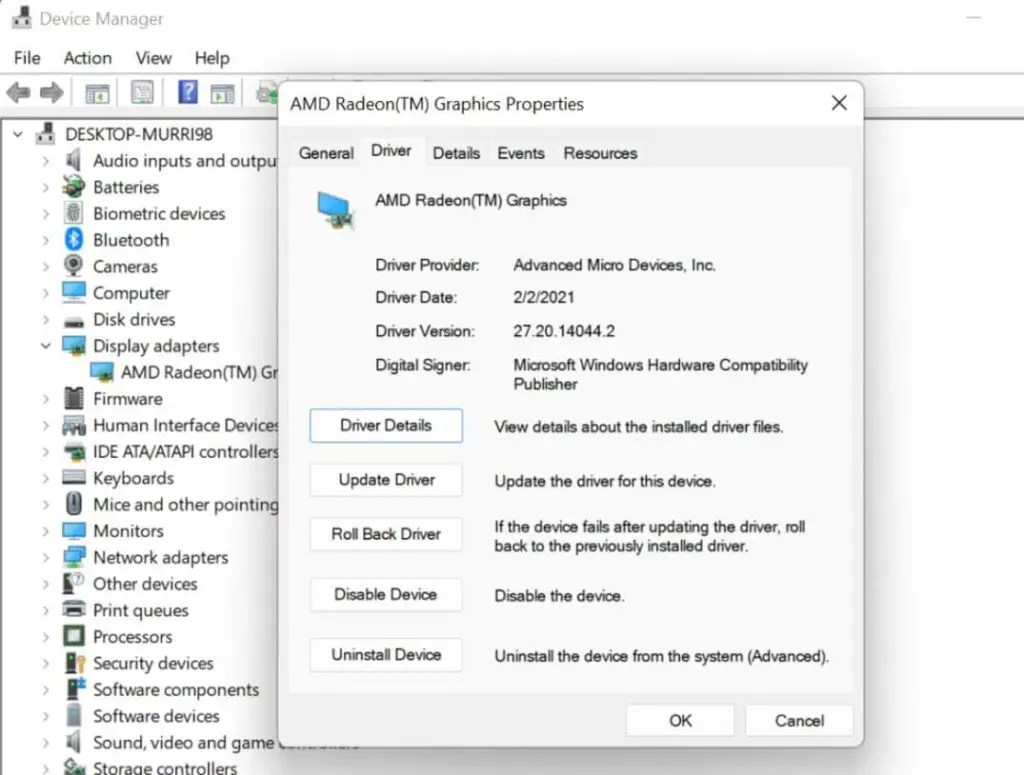Click the Cancel button in properties dialog
The height and width of the screenshot is (775, 1024).
[x=798, y=720]
